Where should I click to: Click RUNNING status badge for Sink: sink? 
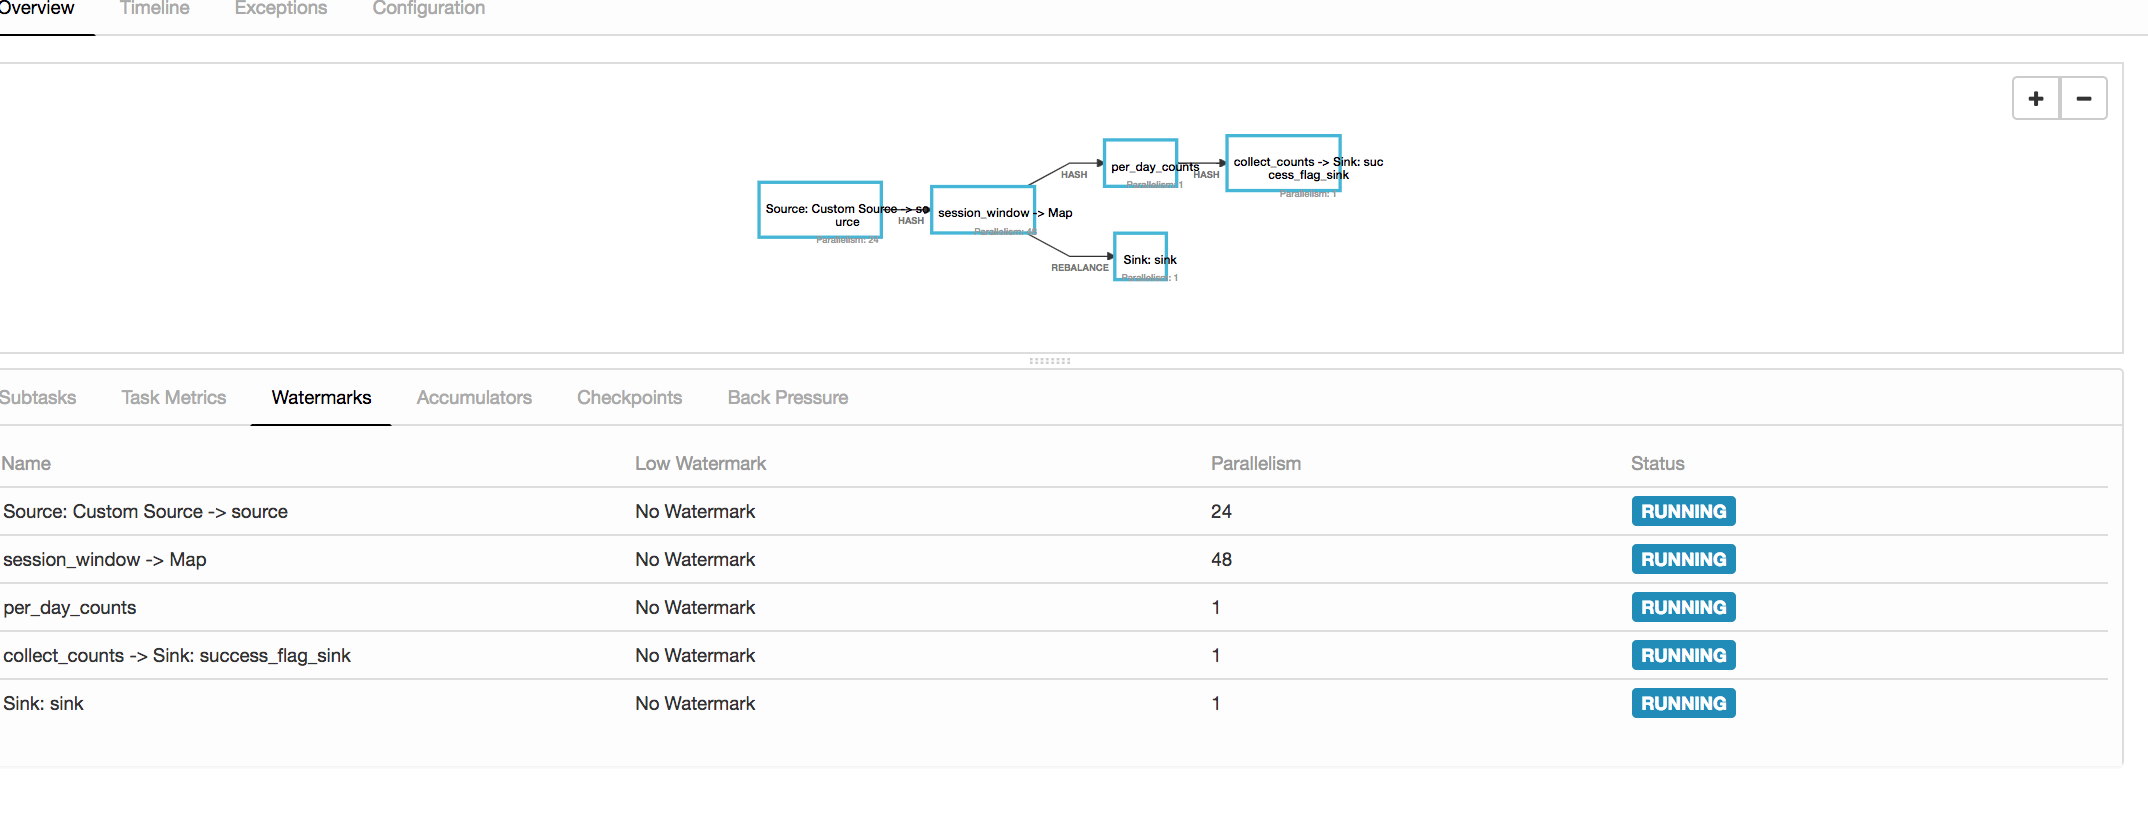click(1683, 704)
